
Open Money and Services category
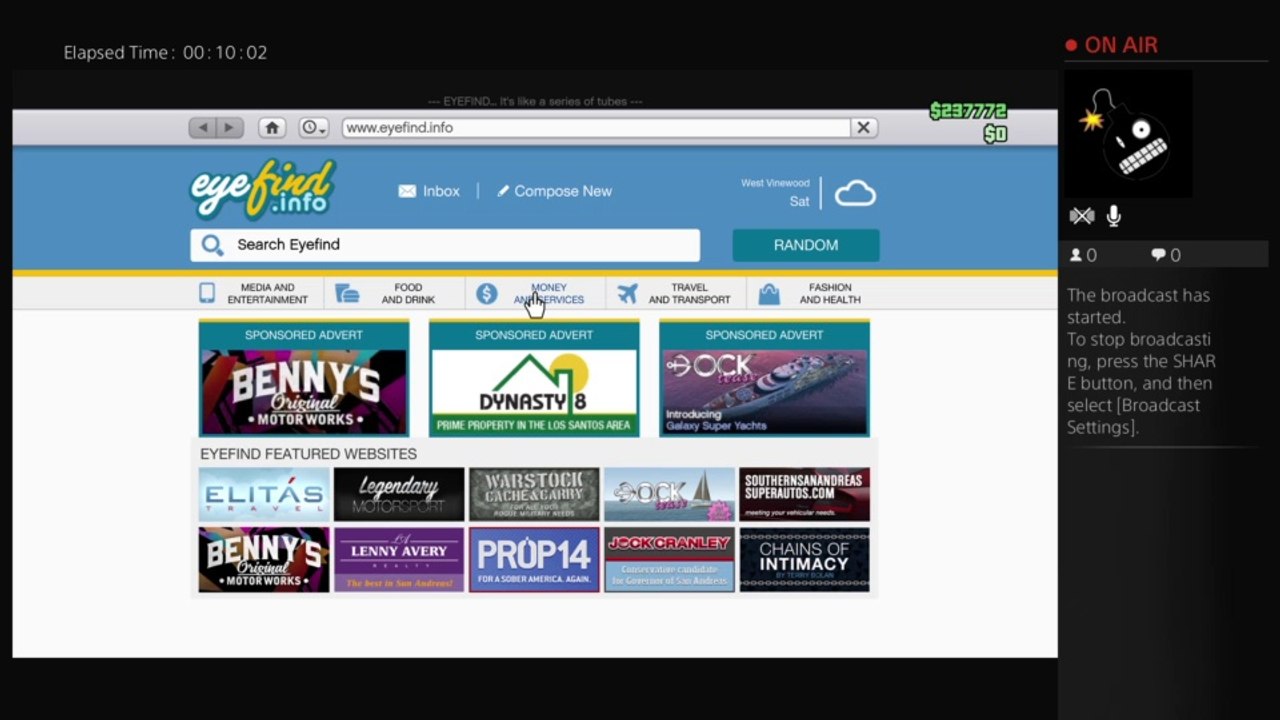click(x=534, y=293)
